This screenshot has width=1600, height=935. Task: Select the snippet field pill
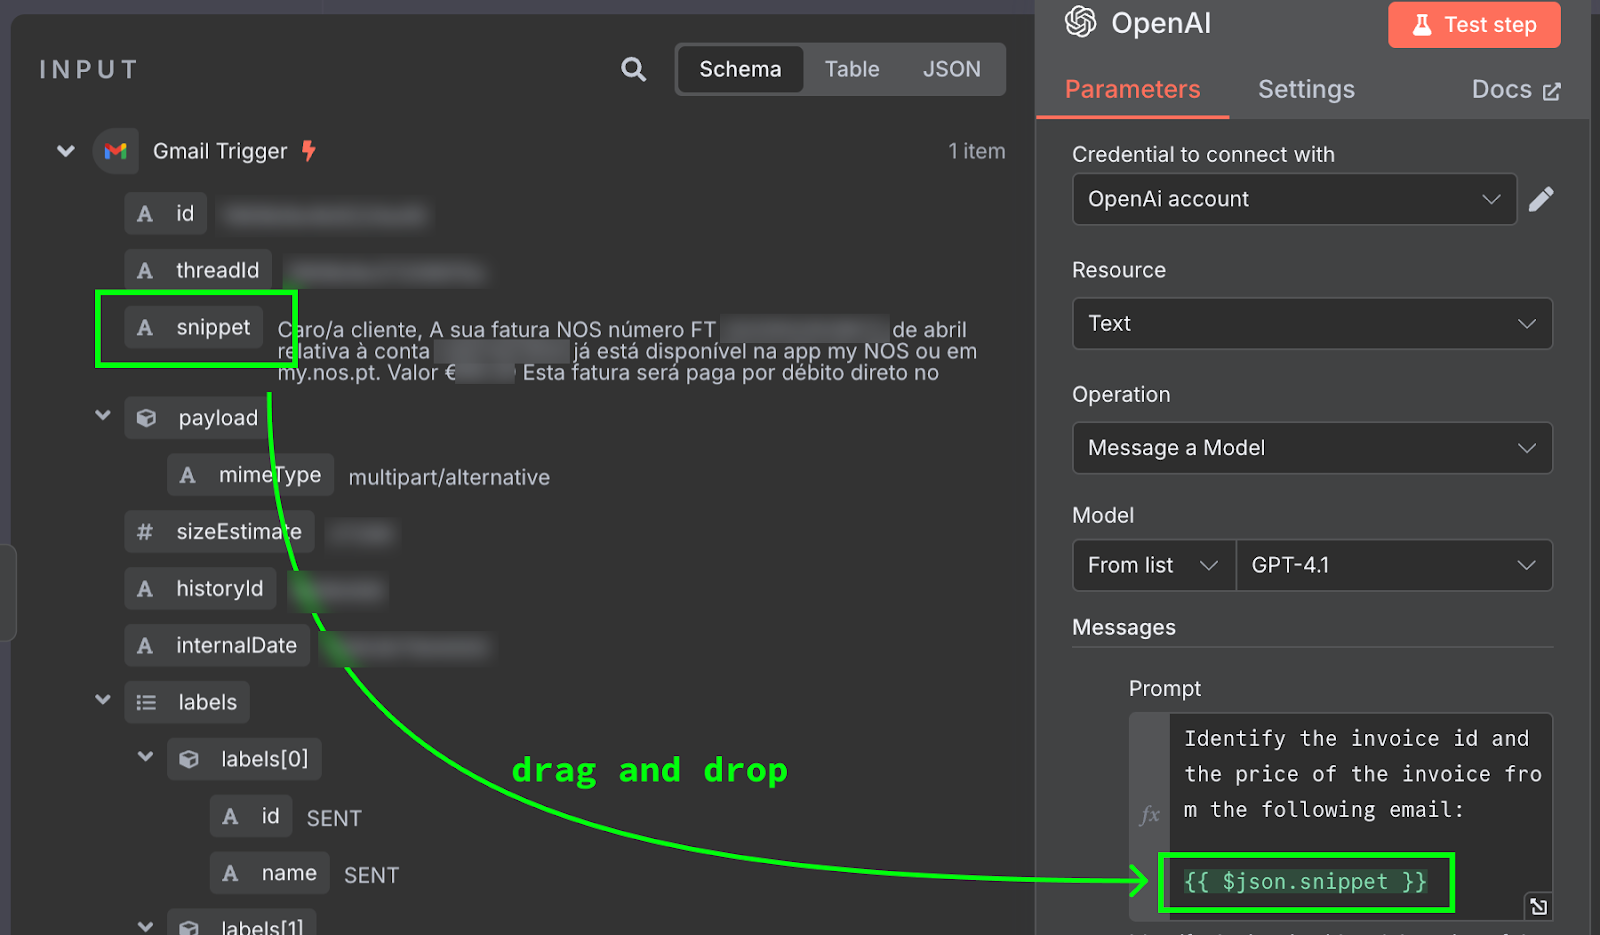pos(194,327)
